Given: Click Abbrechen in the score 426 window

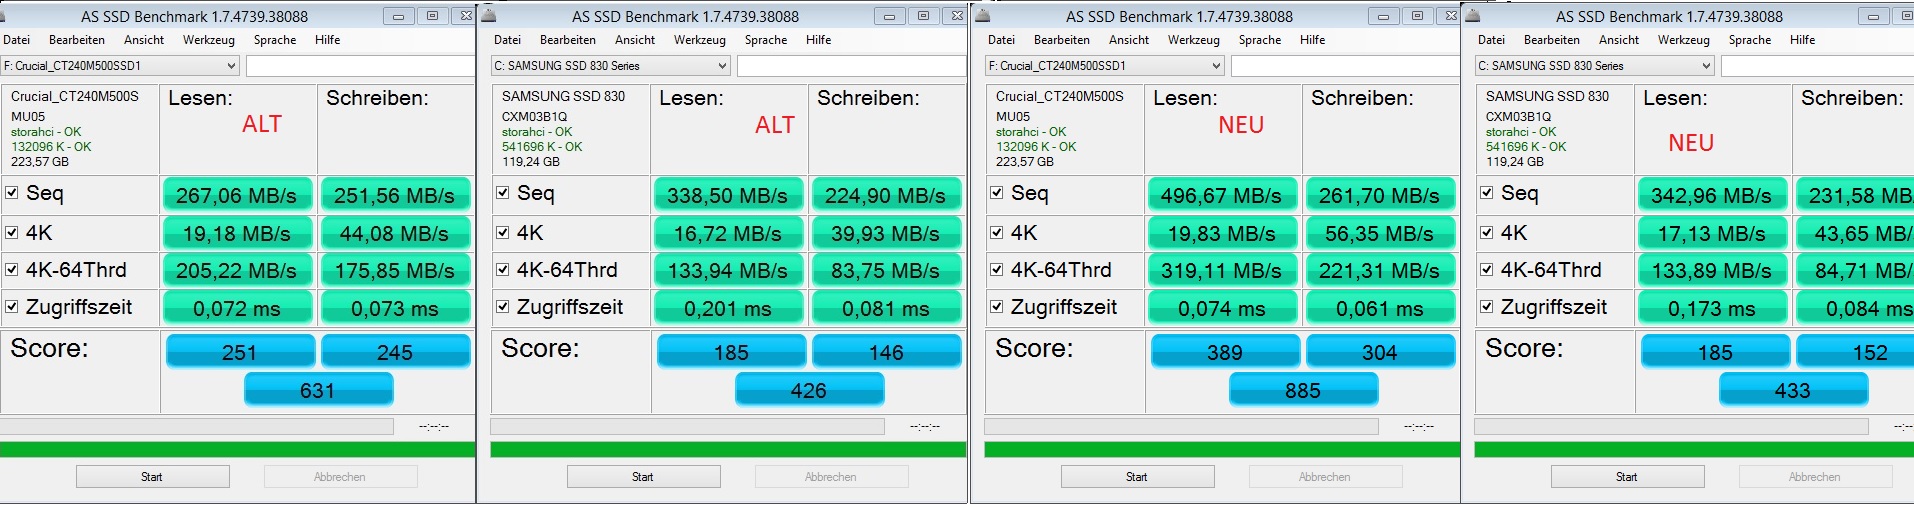Looking at the screenshot, I should point(831,476).
